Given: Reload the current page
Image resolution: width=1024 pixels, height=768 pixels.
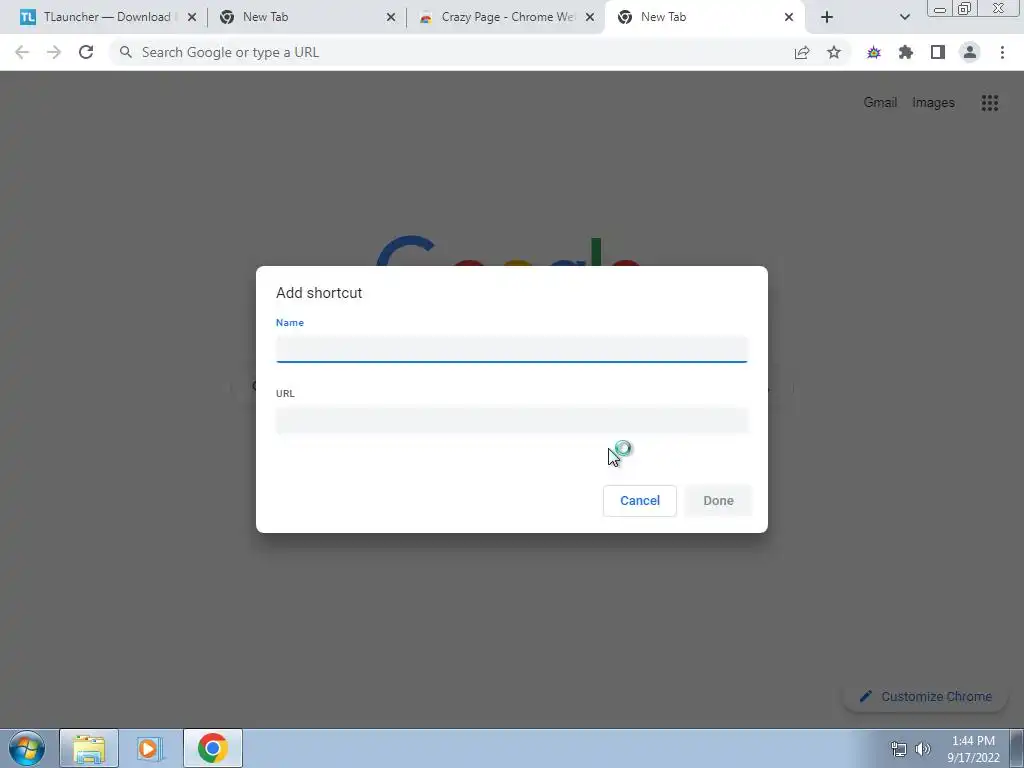Looking at the screenshot, I should coord(86,52).
